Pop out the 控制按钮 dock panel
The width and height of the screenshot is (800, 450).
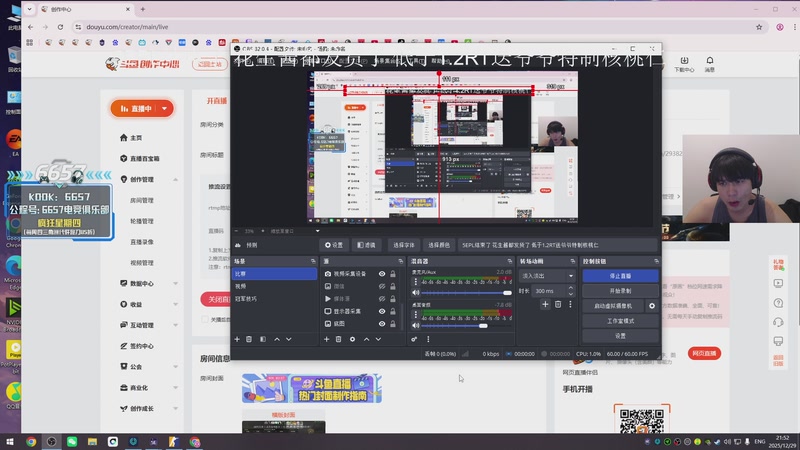[x=656, y=261]
